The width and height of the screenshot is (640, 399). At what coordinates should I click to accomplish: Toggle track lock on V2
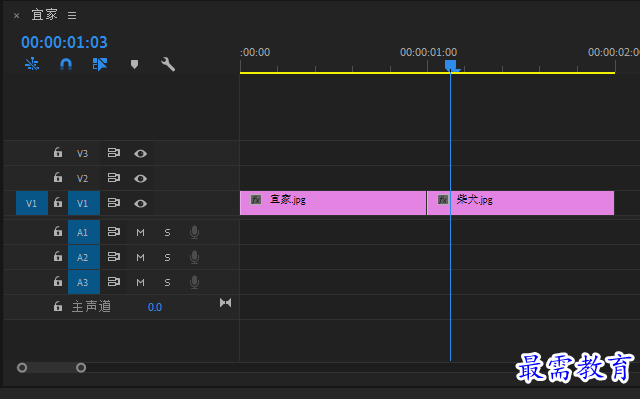58,177
